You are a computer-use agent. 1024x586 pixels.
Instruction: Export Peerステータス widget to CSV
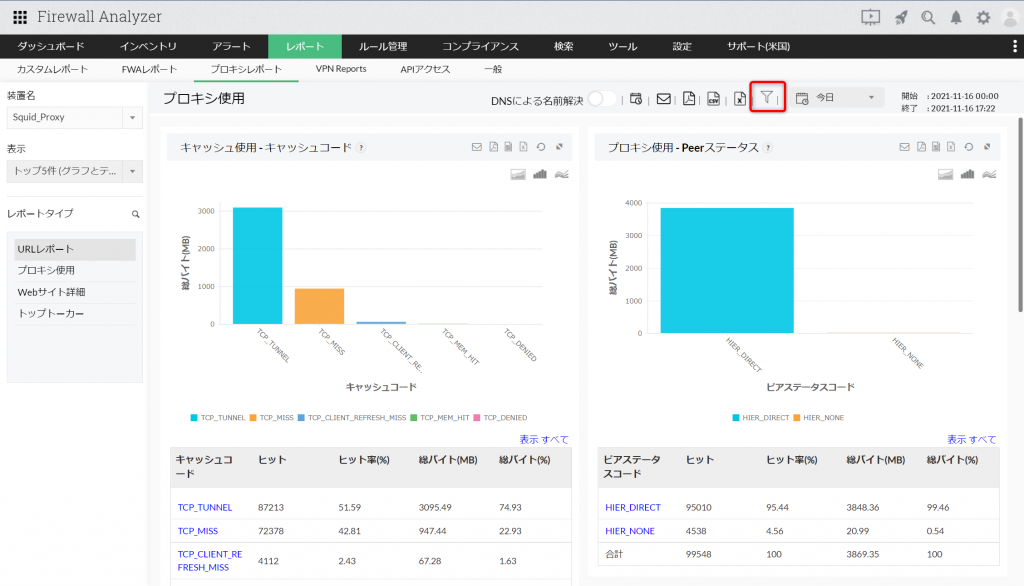tap(936, 147)
